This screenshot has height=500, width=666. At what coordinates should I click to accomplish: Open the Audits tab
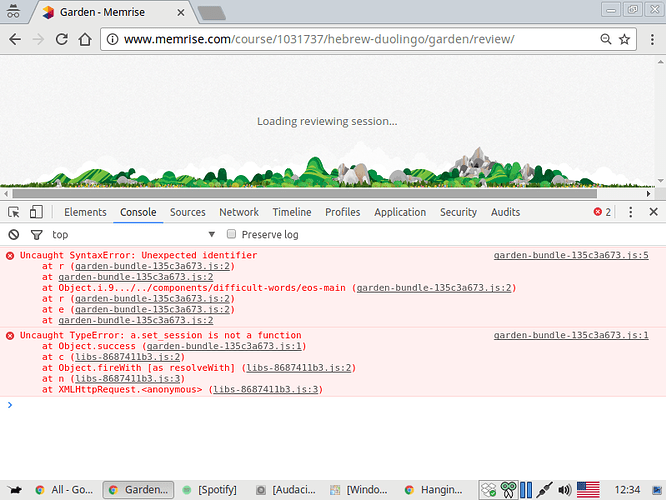(505, 212)
